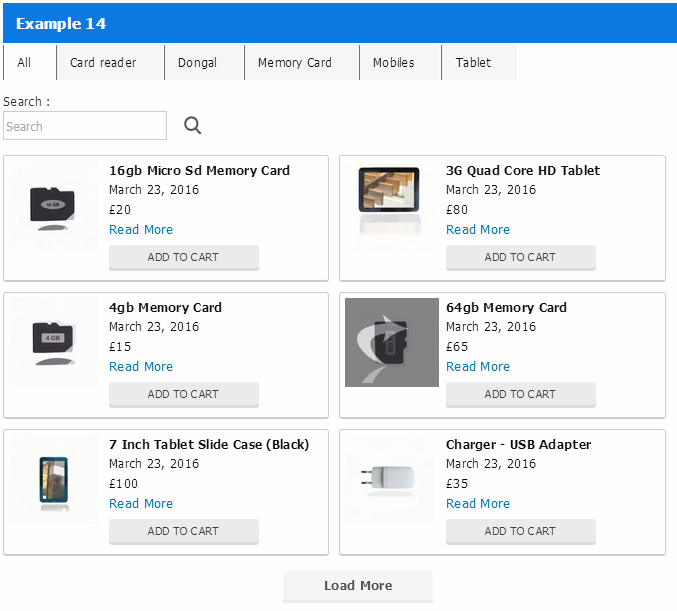Click the Charger - USB Adapter title
This screenshot has height=611, width=677.
tap(519, 445)
